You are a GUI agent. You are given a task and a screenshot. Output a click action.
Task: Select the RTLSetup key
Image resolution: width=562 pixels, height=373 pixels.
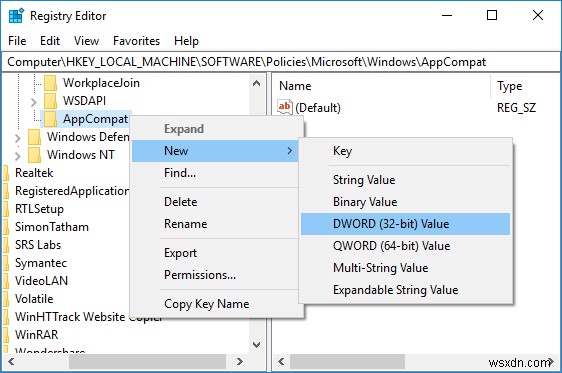tap(39, 209)
